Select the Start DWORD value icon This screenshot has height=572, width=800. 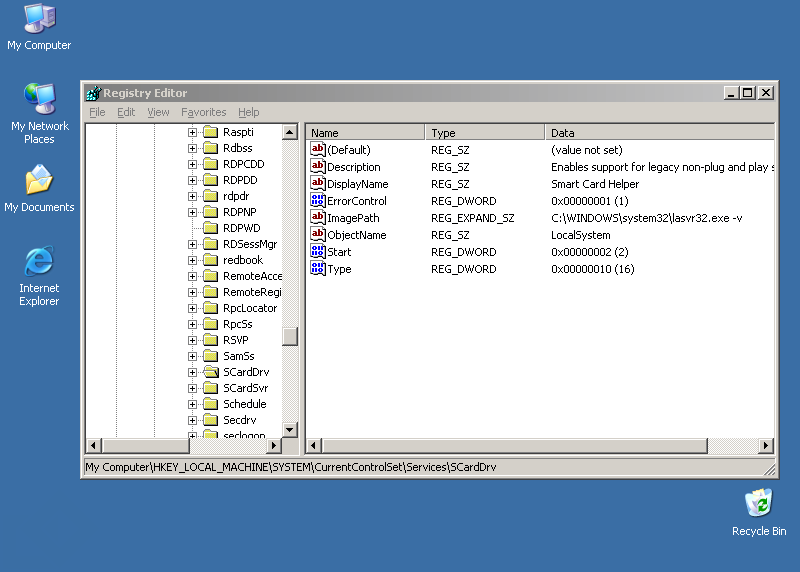click(x=317, y=252)
